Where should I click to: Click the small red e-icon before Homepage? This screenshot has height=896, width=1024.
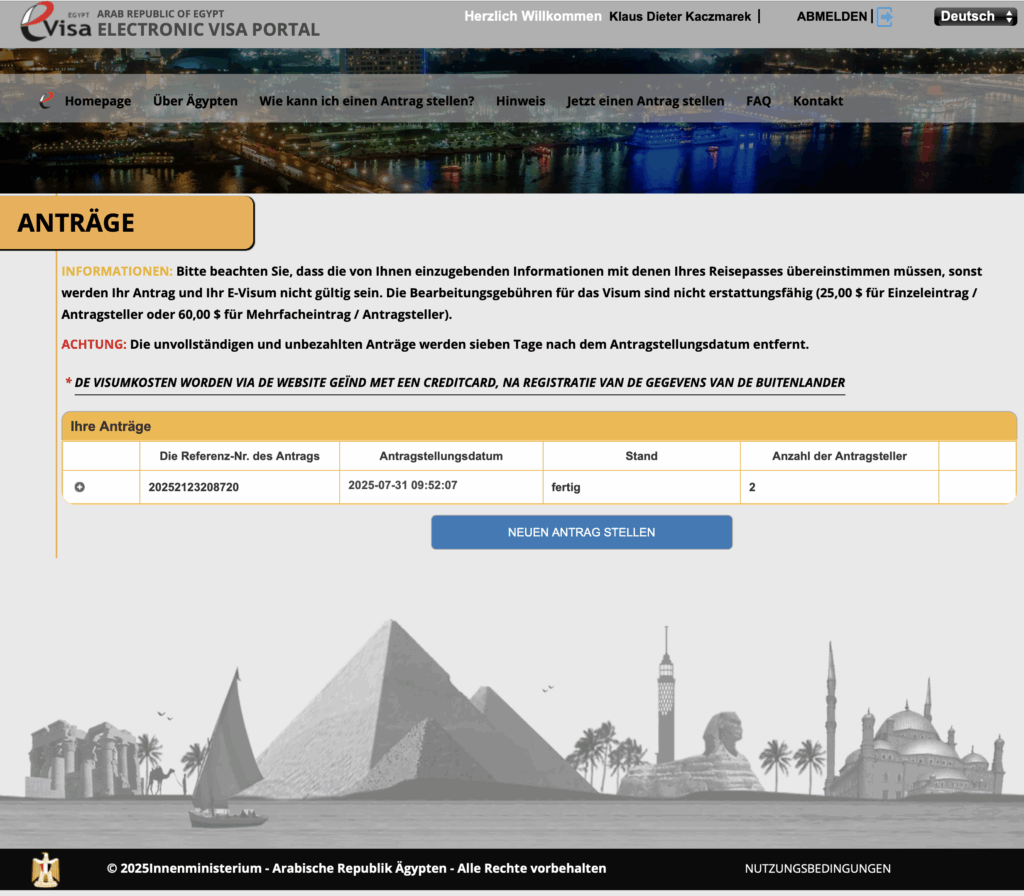47,100
